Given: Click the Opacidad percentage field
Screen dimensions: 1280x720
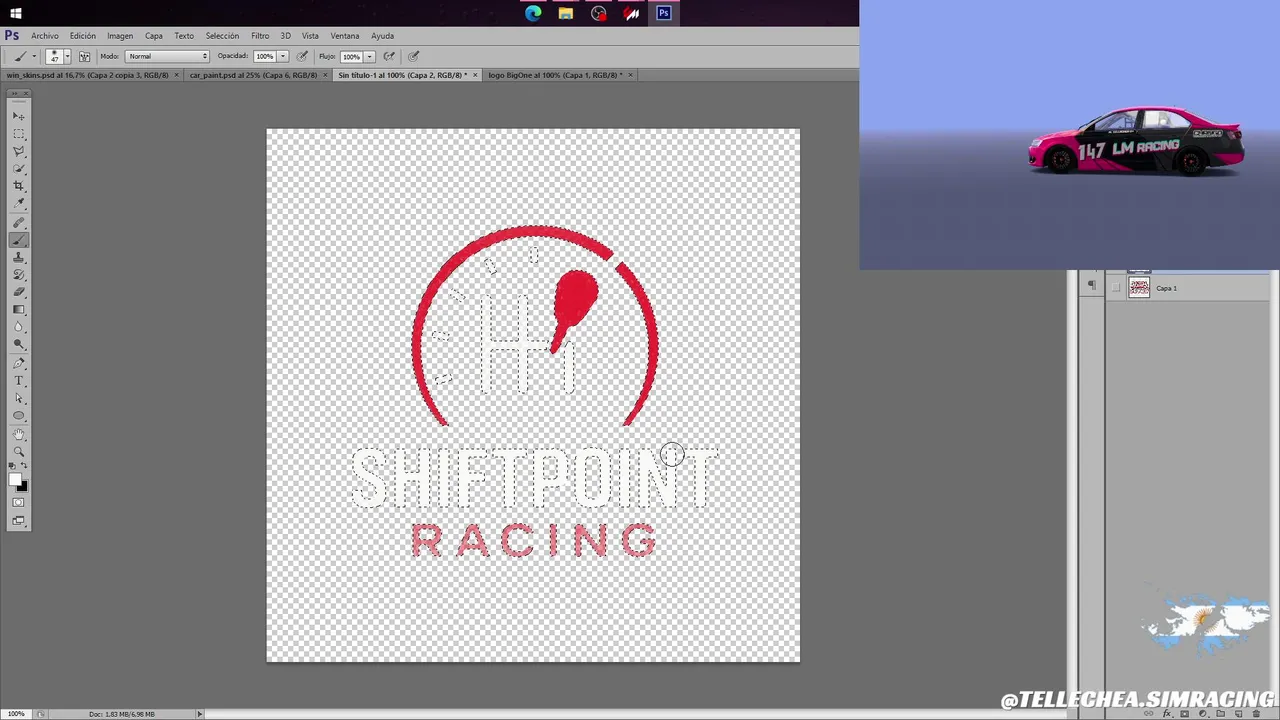Looking at the screenshot, I should pyautogui.click(x=264, y=56).
